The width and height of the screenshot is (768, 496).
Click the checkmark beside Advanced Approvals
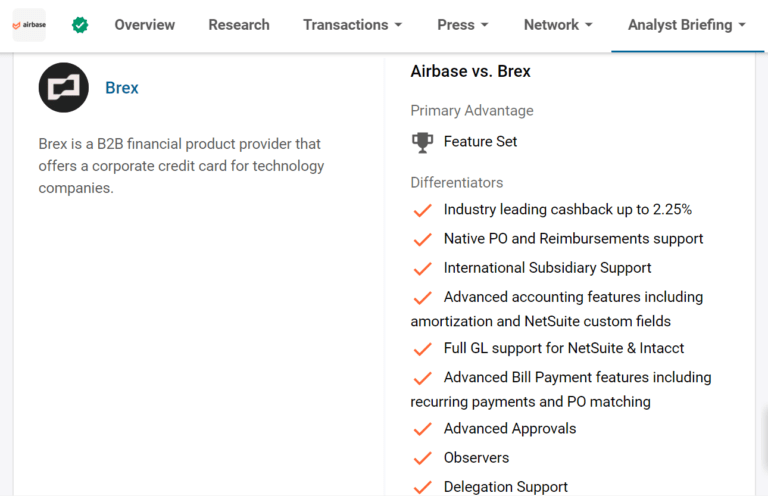(422, 429)
